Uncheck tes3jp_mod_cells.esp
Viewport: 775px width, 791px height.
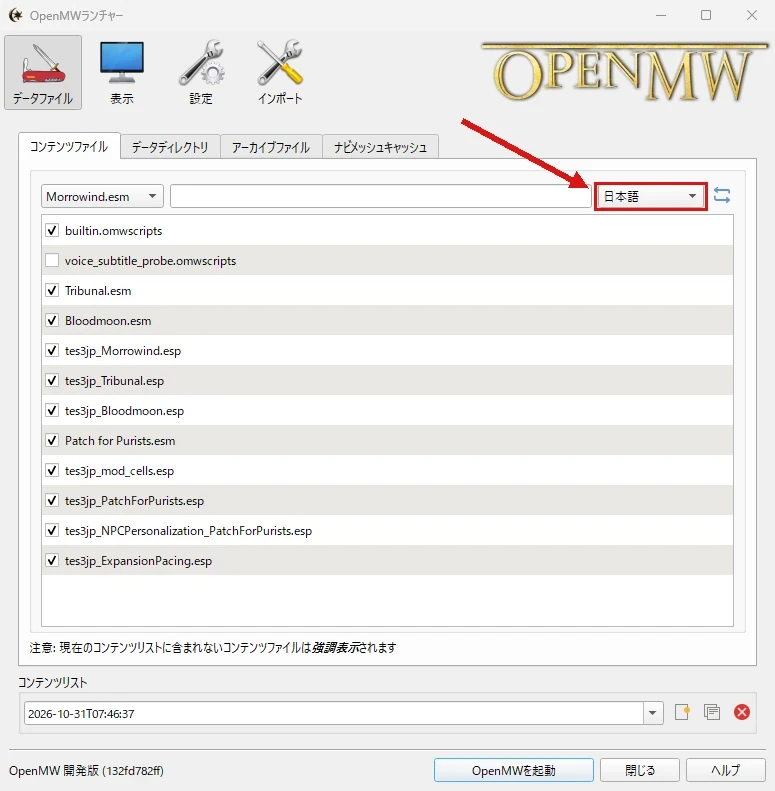52,471
